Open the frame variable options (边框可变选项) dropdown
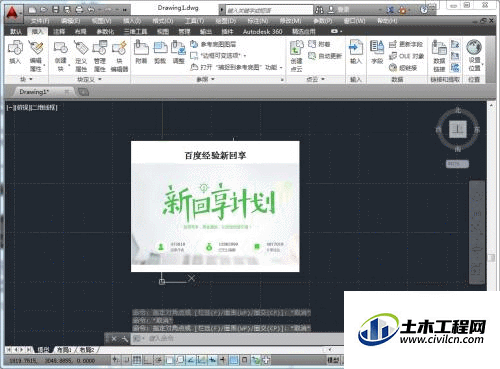The height and width of the screenshot is (369, 500). coord(245,56)
